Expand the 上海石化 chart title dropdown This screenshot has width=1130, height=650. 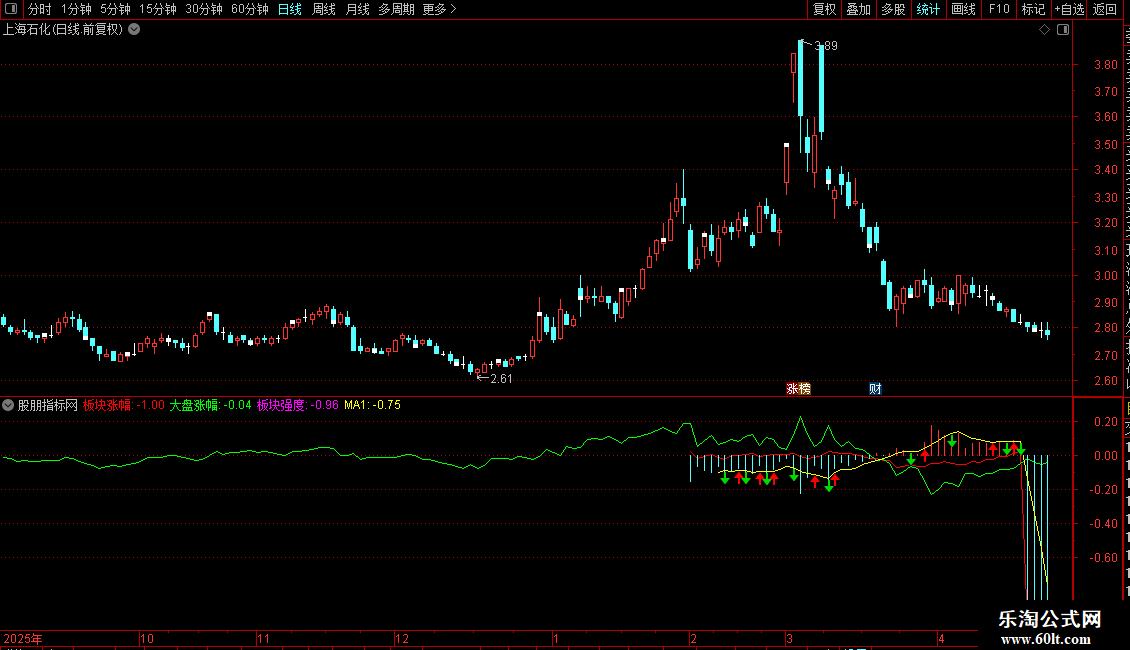click(x=134, y=30)
